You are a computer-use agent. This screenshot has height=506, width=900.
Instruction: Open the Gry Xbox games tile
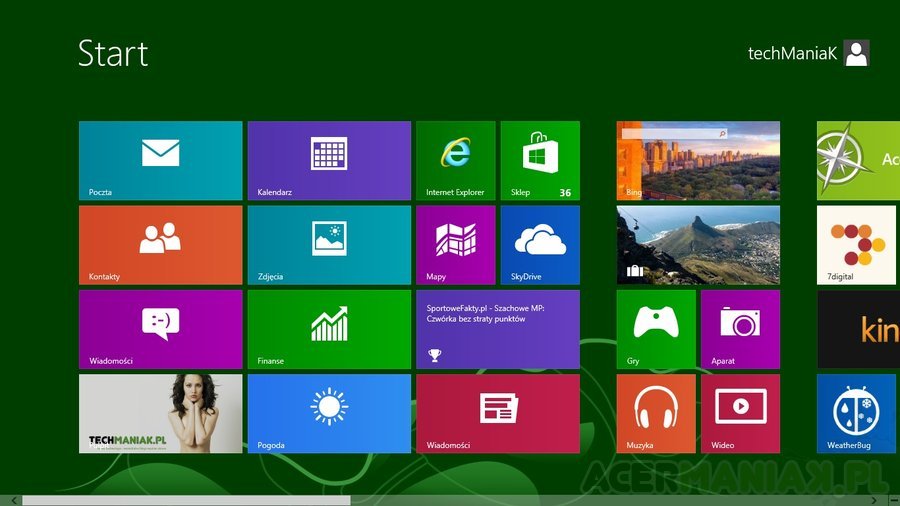(656, 329)
